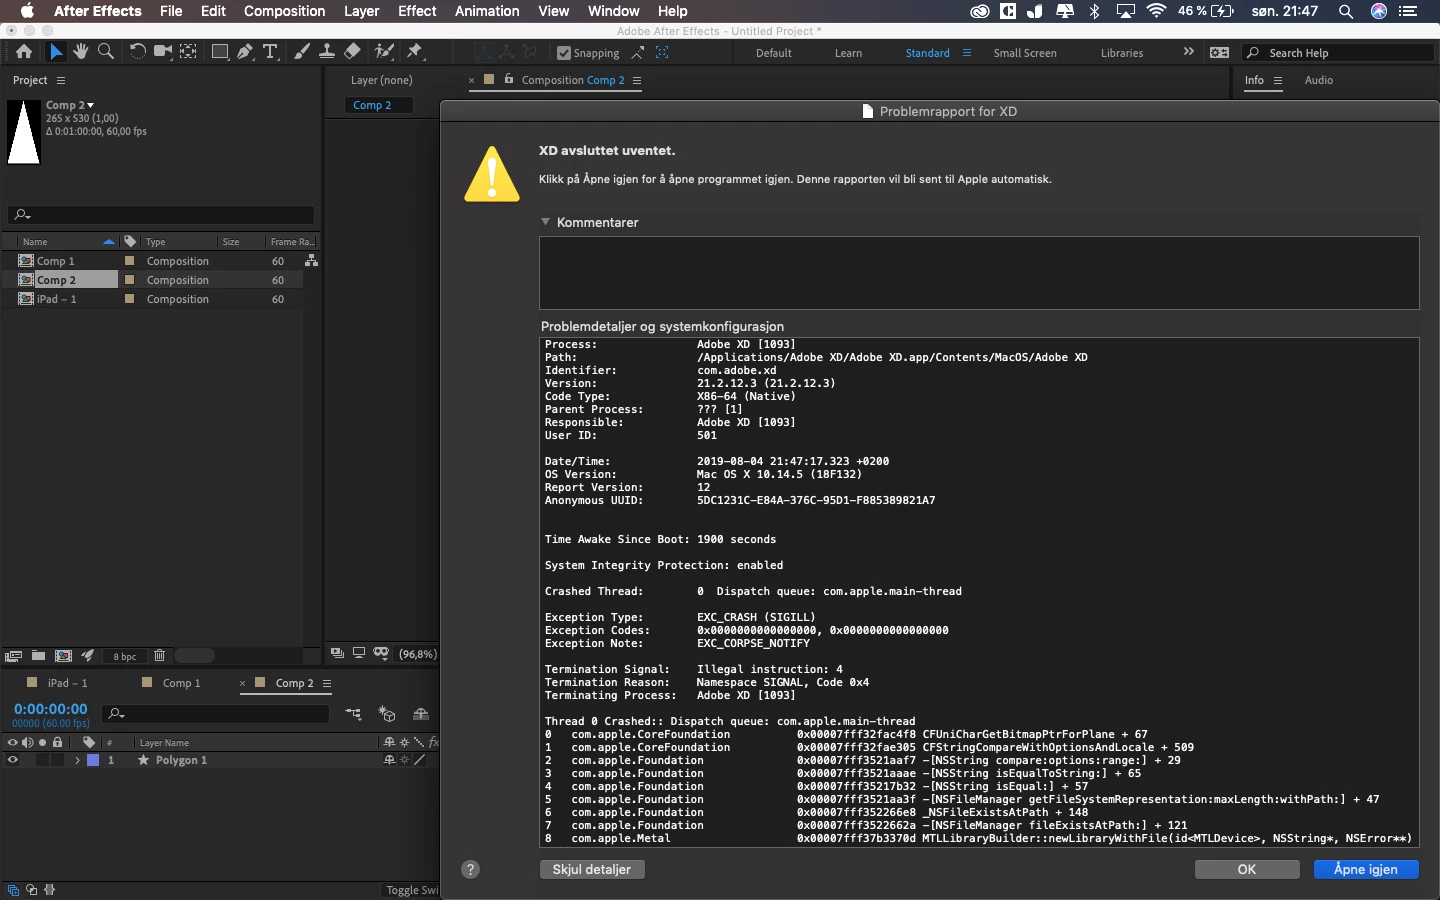Click Skjul detaljer button
Screen dimensions: 1440x900
click(592, 869)
